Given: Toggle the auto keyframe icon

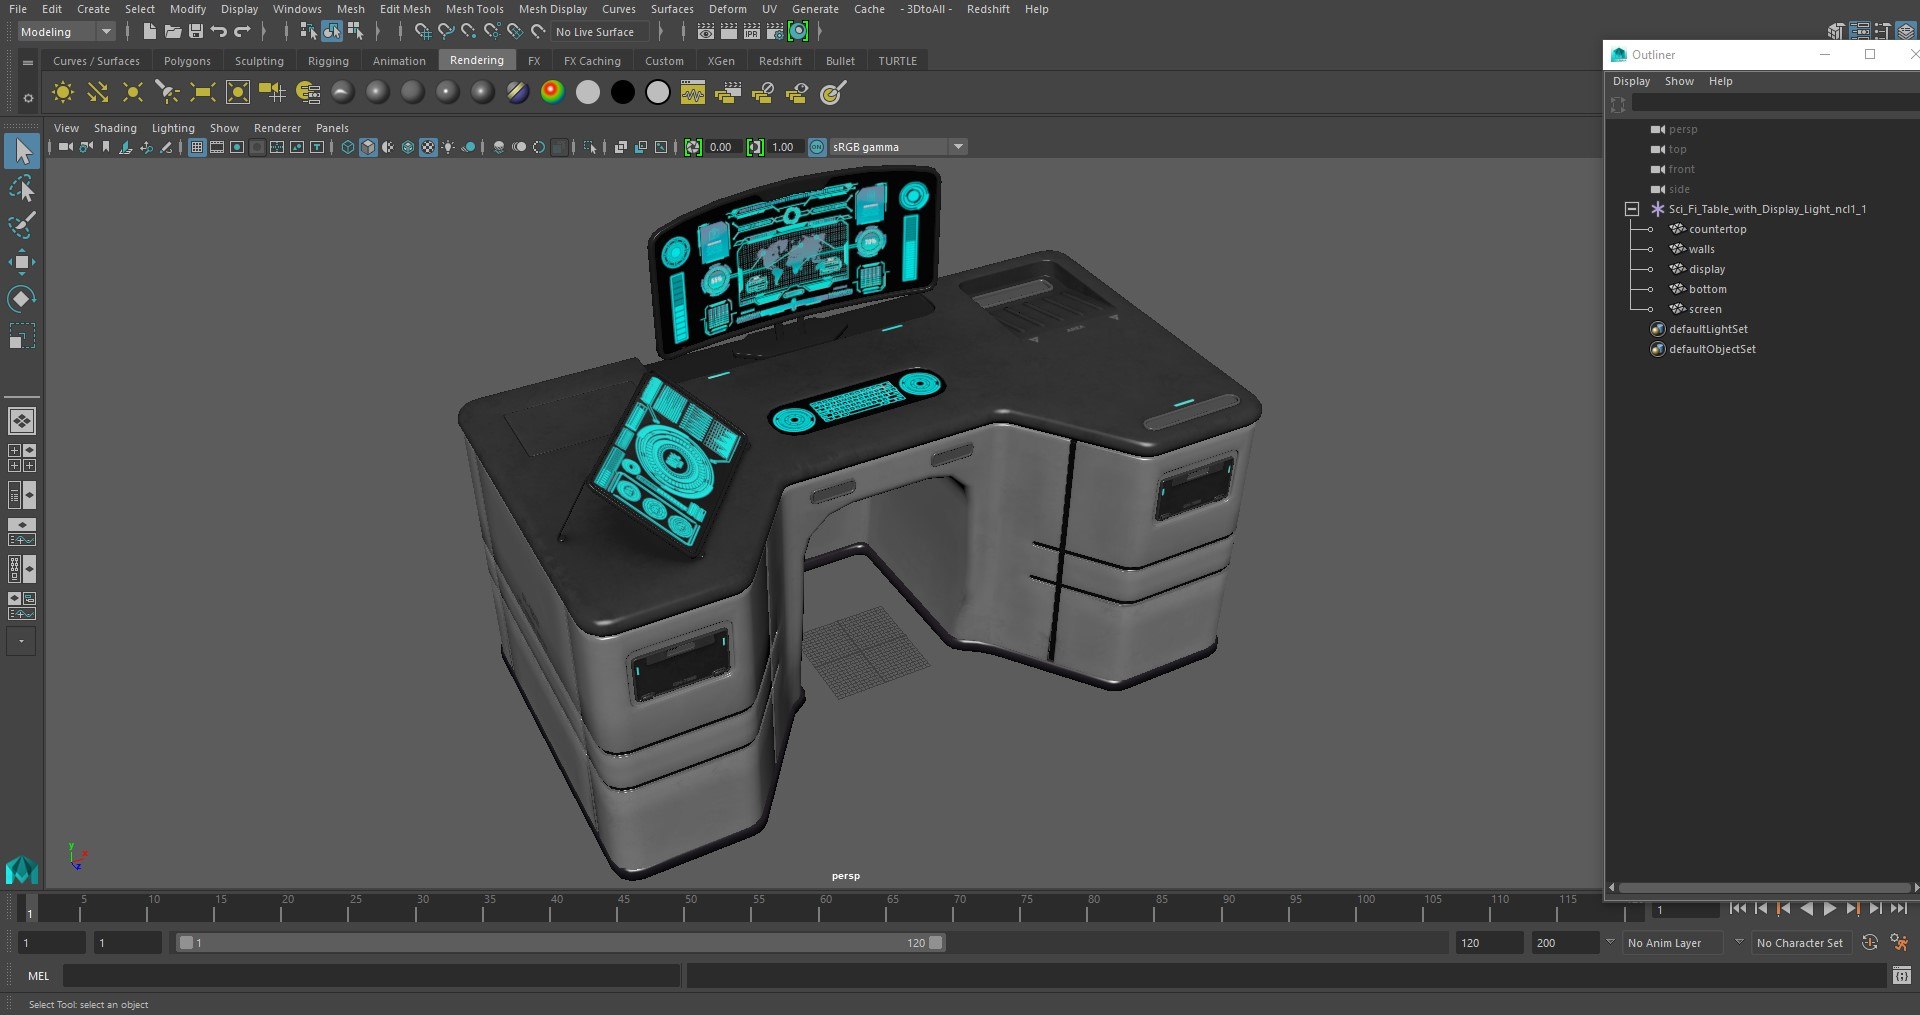Looking at the screenshot, I should 1869,942.
